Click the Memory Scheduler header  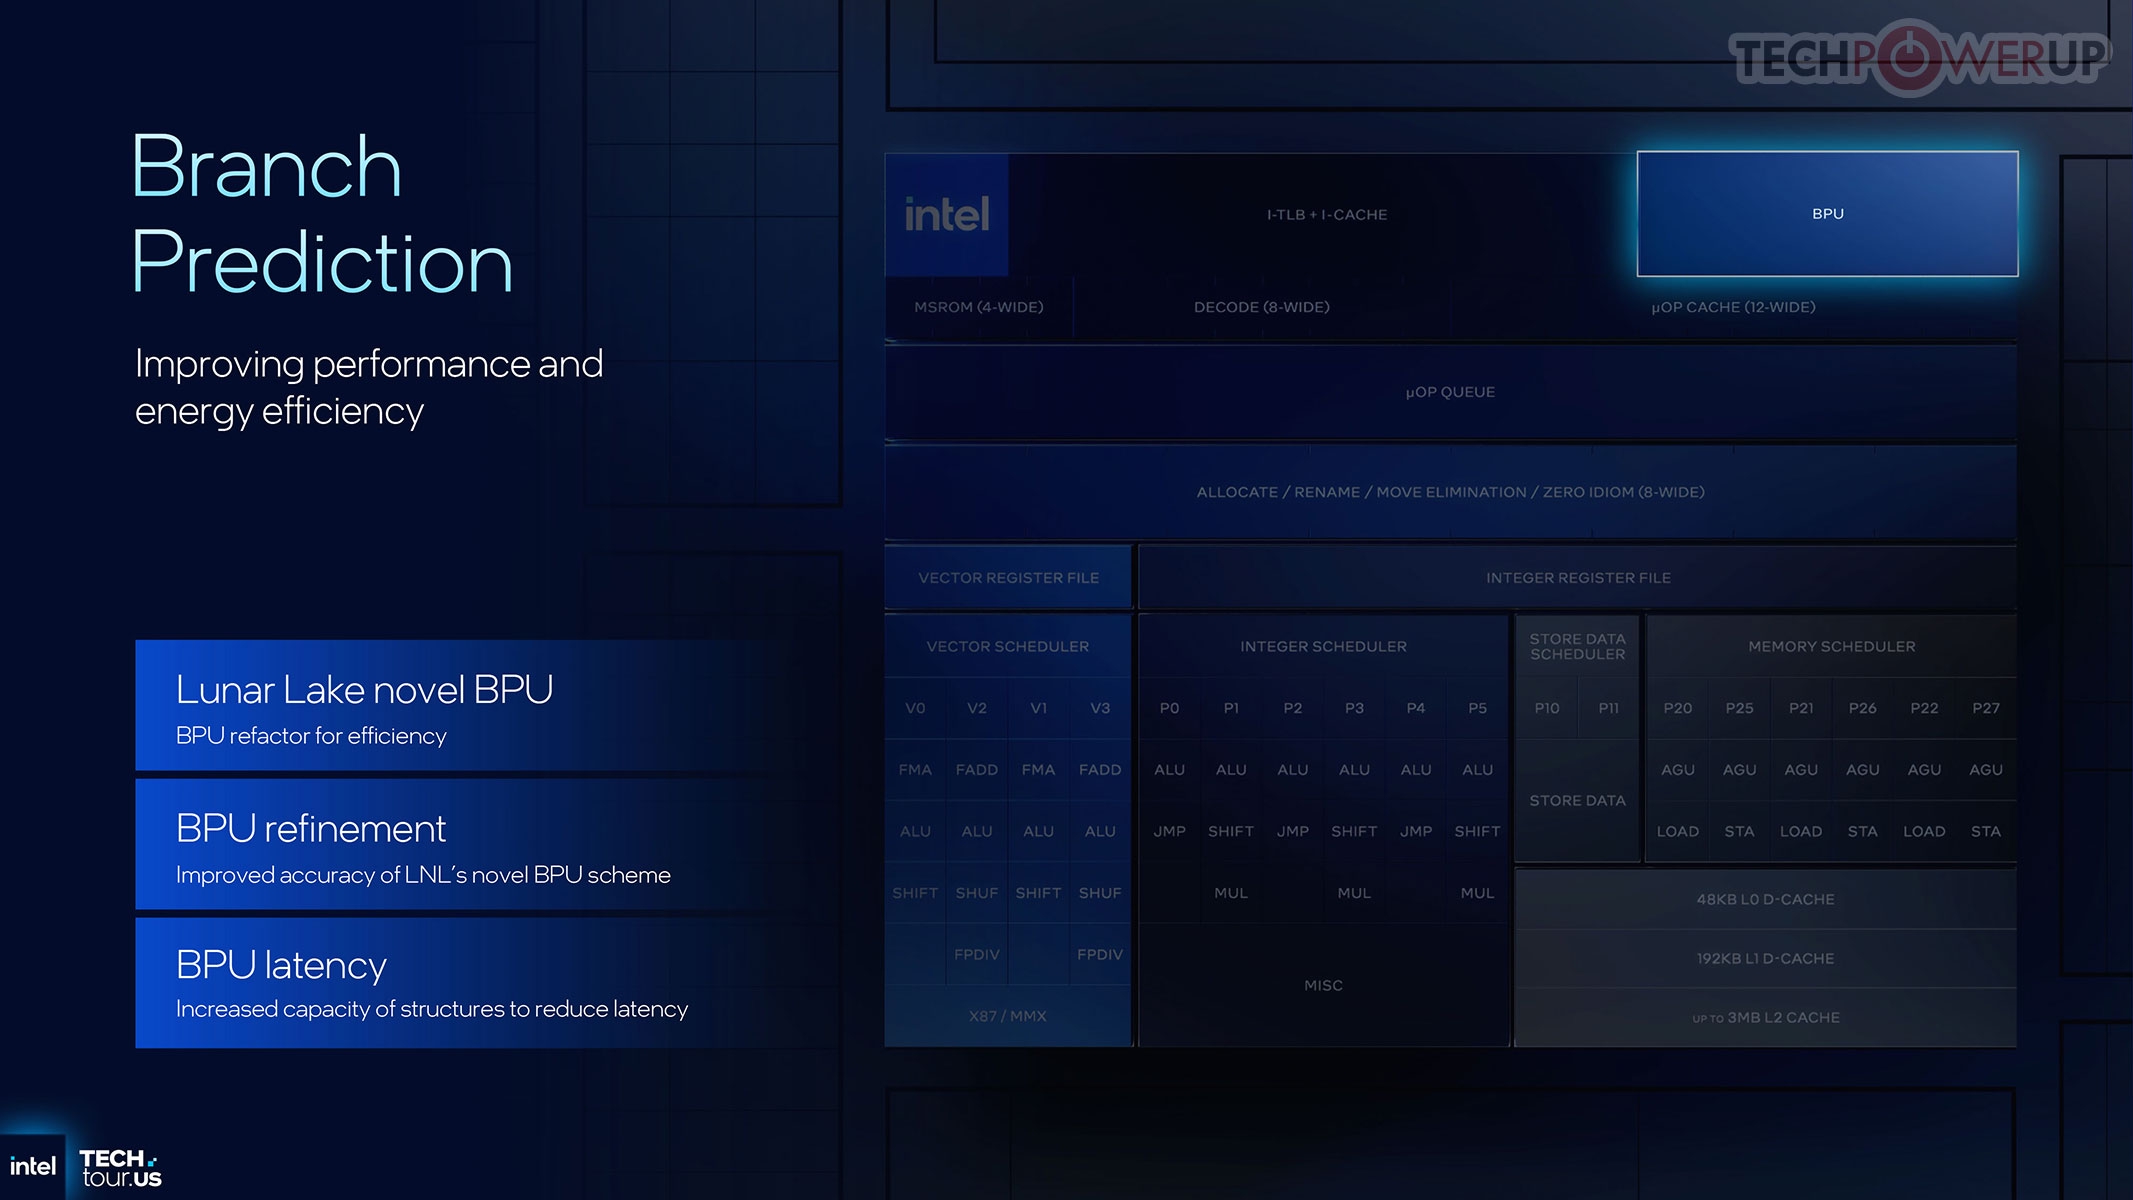(x=1831, y=647)
